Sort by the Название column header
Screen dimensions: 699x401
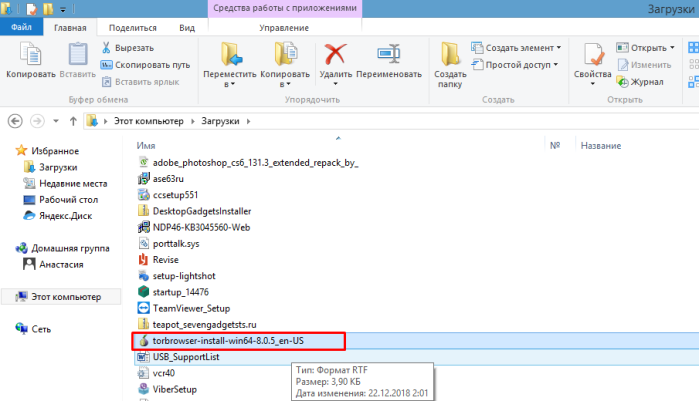click(x=600, y=146)
